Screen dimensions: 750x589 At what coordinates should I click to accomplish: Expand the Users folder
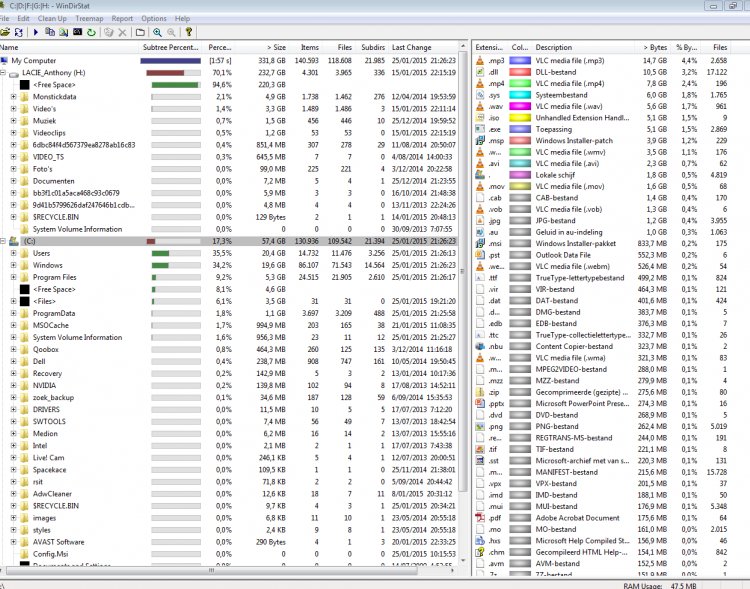13,253
